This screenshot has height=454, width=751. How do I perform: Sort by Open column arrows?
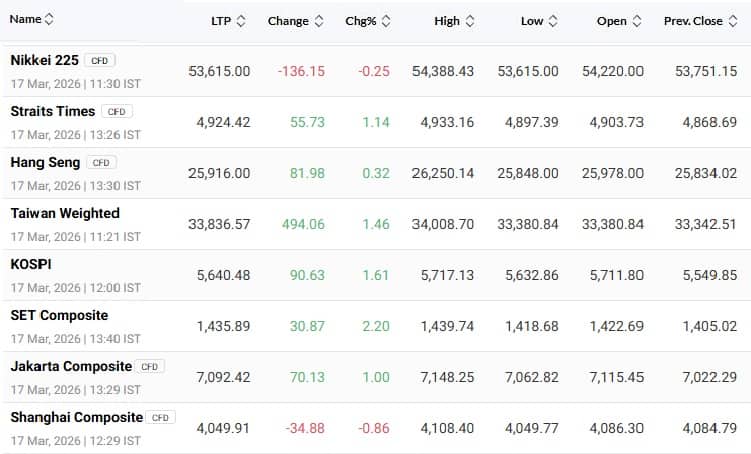(637, 21)
